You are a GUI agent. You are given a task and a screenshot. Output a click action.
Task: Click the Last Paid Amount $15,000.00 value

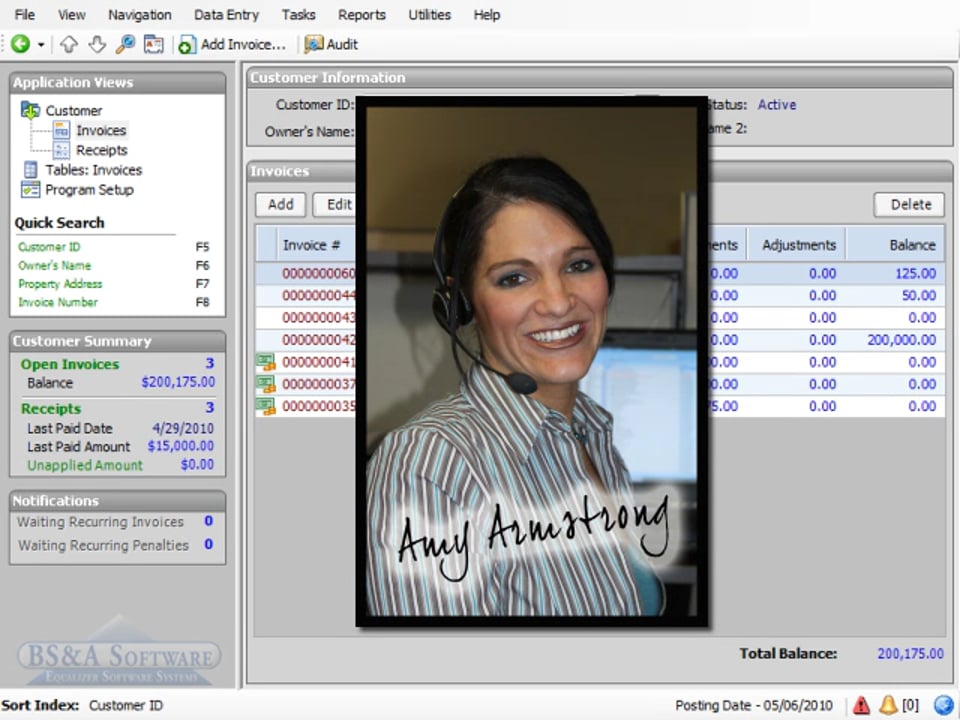click(x=181, y=446)
